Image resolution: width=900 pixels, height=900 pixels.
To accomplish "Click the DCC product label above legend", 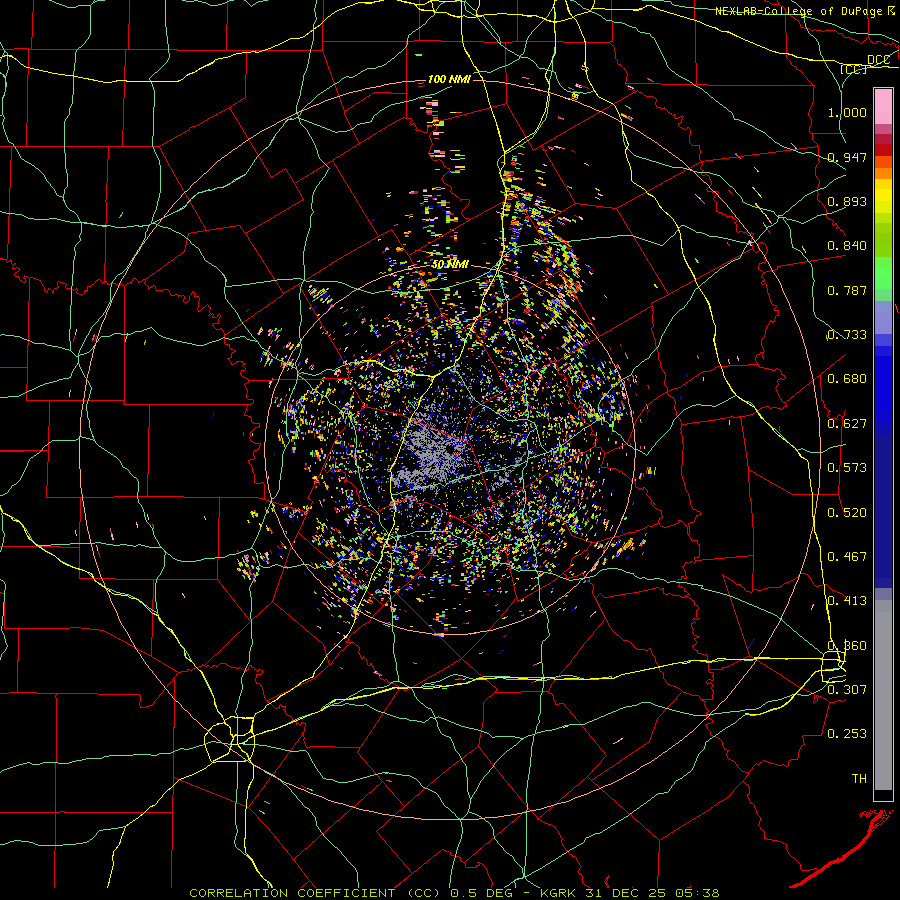I will pyautogui.click(x=878, y=59).
